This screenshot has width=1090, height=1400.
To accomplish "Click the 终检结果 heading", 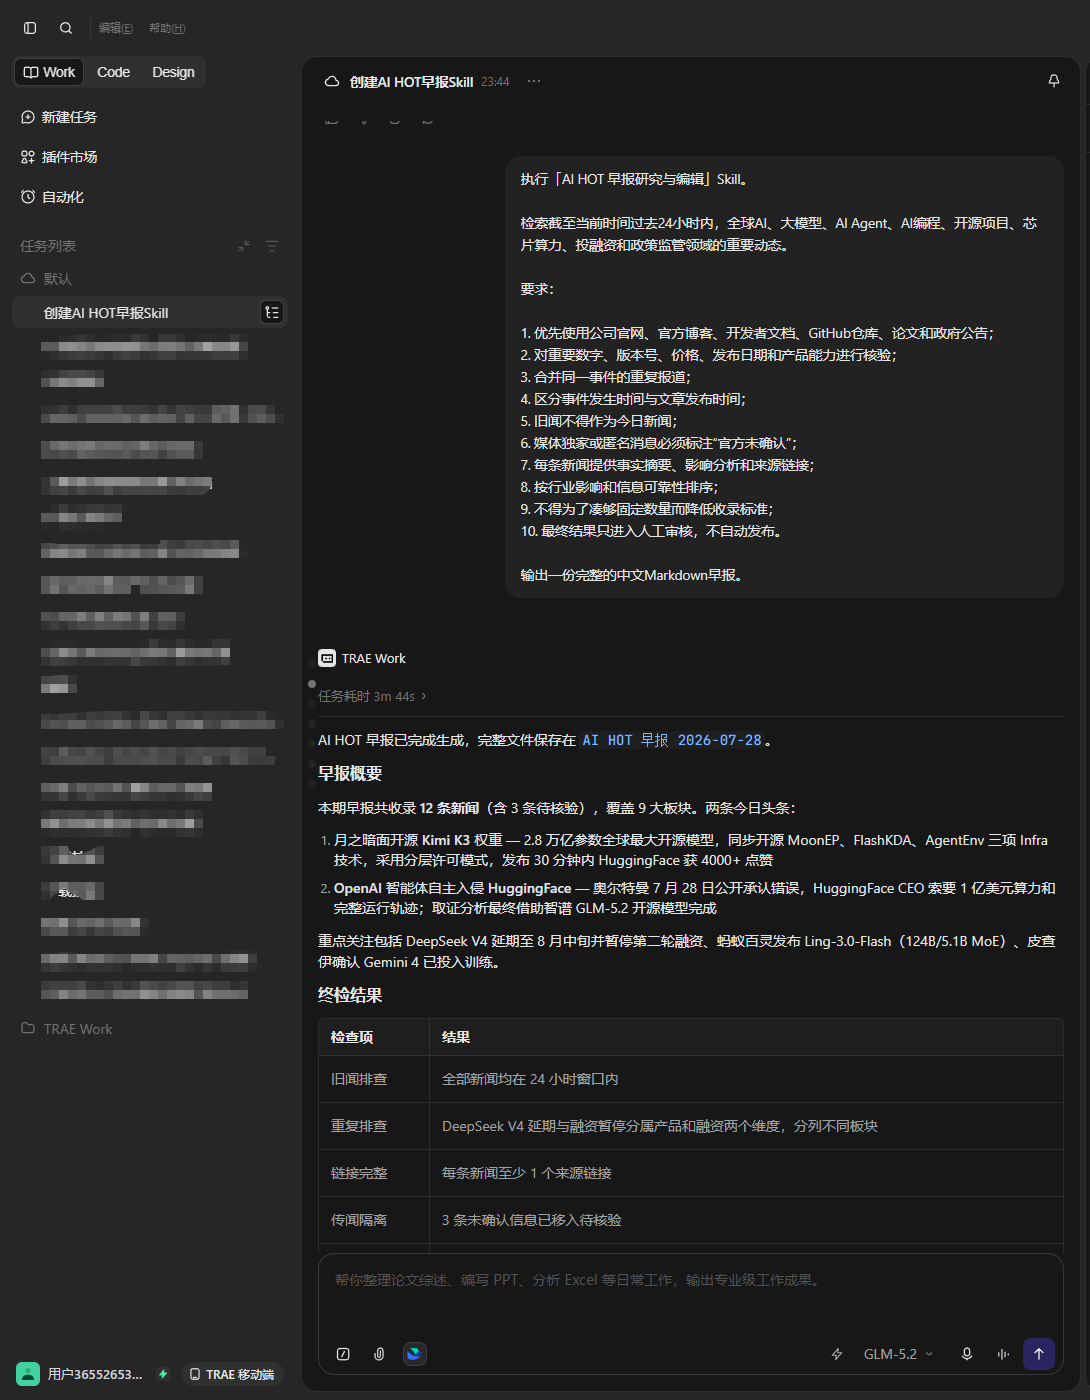I will (350, 995).
